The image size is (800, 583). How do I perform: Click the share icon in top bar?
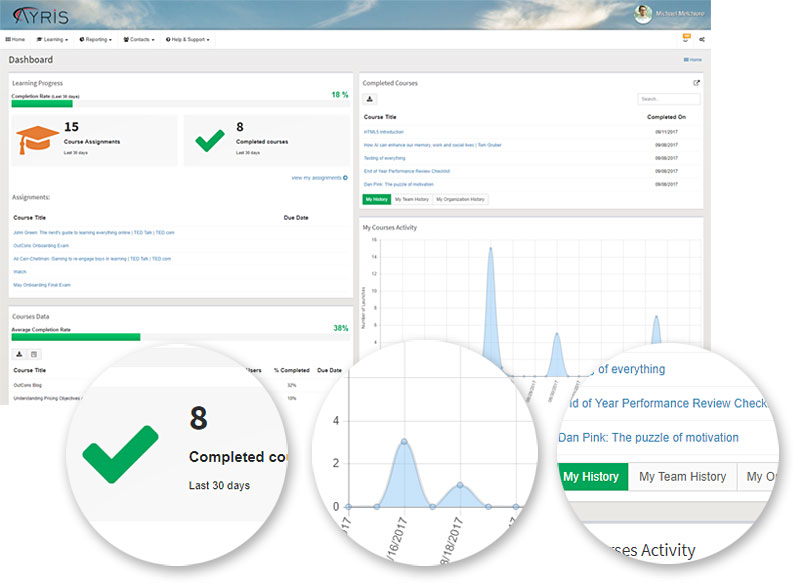pyautogui.click(x=702, y=39)
